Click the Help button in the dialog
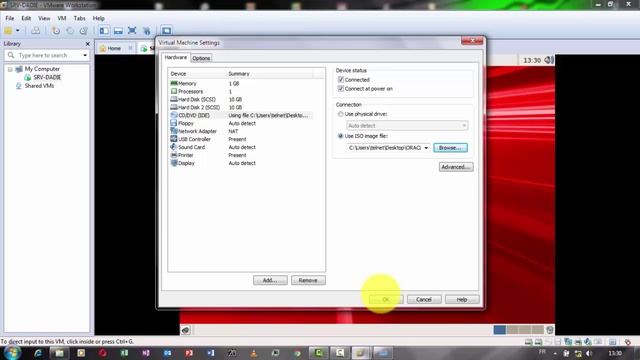Viewport: 640px width, 360px height. pyautogui.click(x=462, y=300)
